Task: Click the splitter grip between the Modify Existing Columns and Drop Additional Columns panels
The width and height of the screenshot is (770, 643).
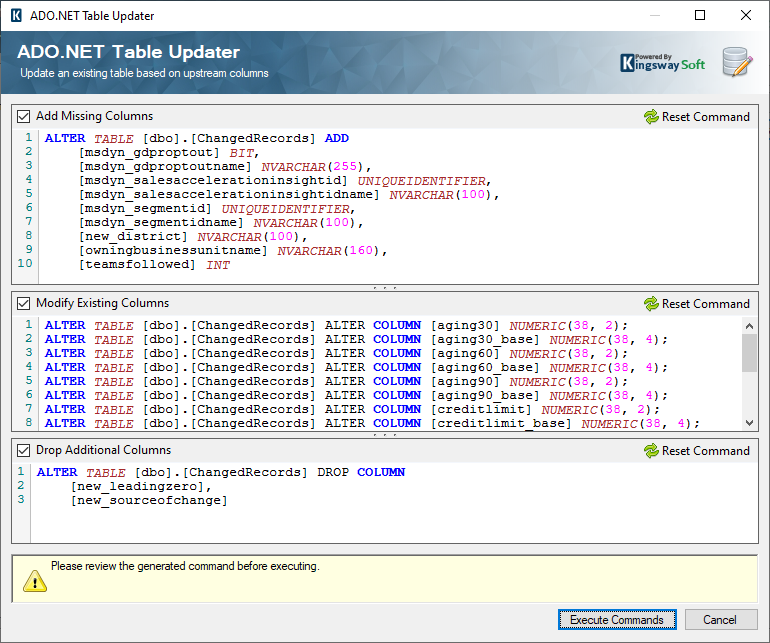Action: pyautogui.click(x=385, y=435)
